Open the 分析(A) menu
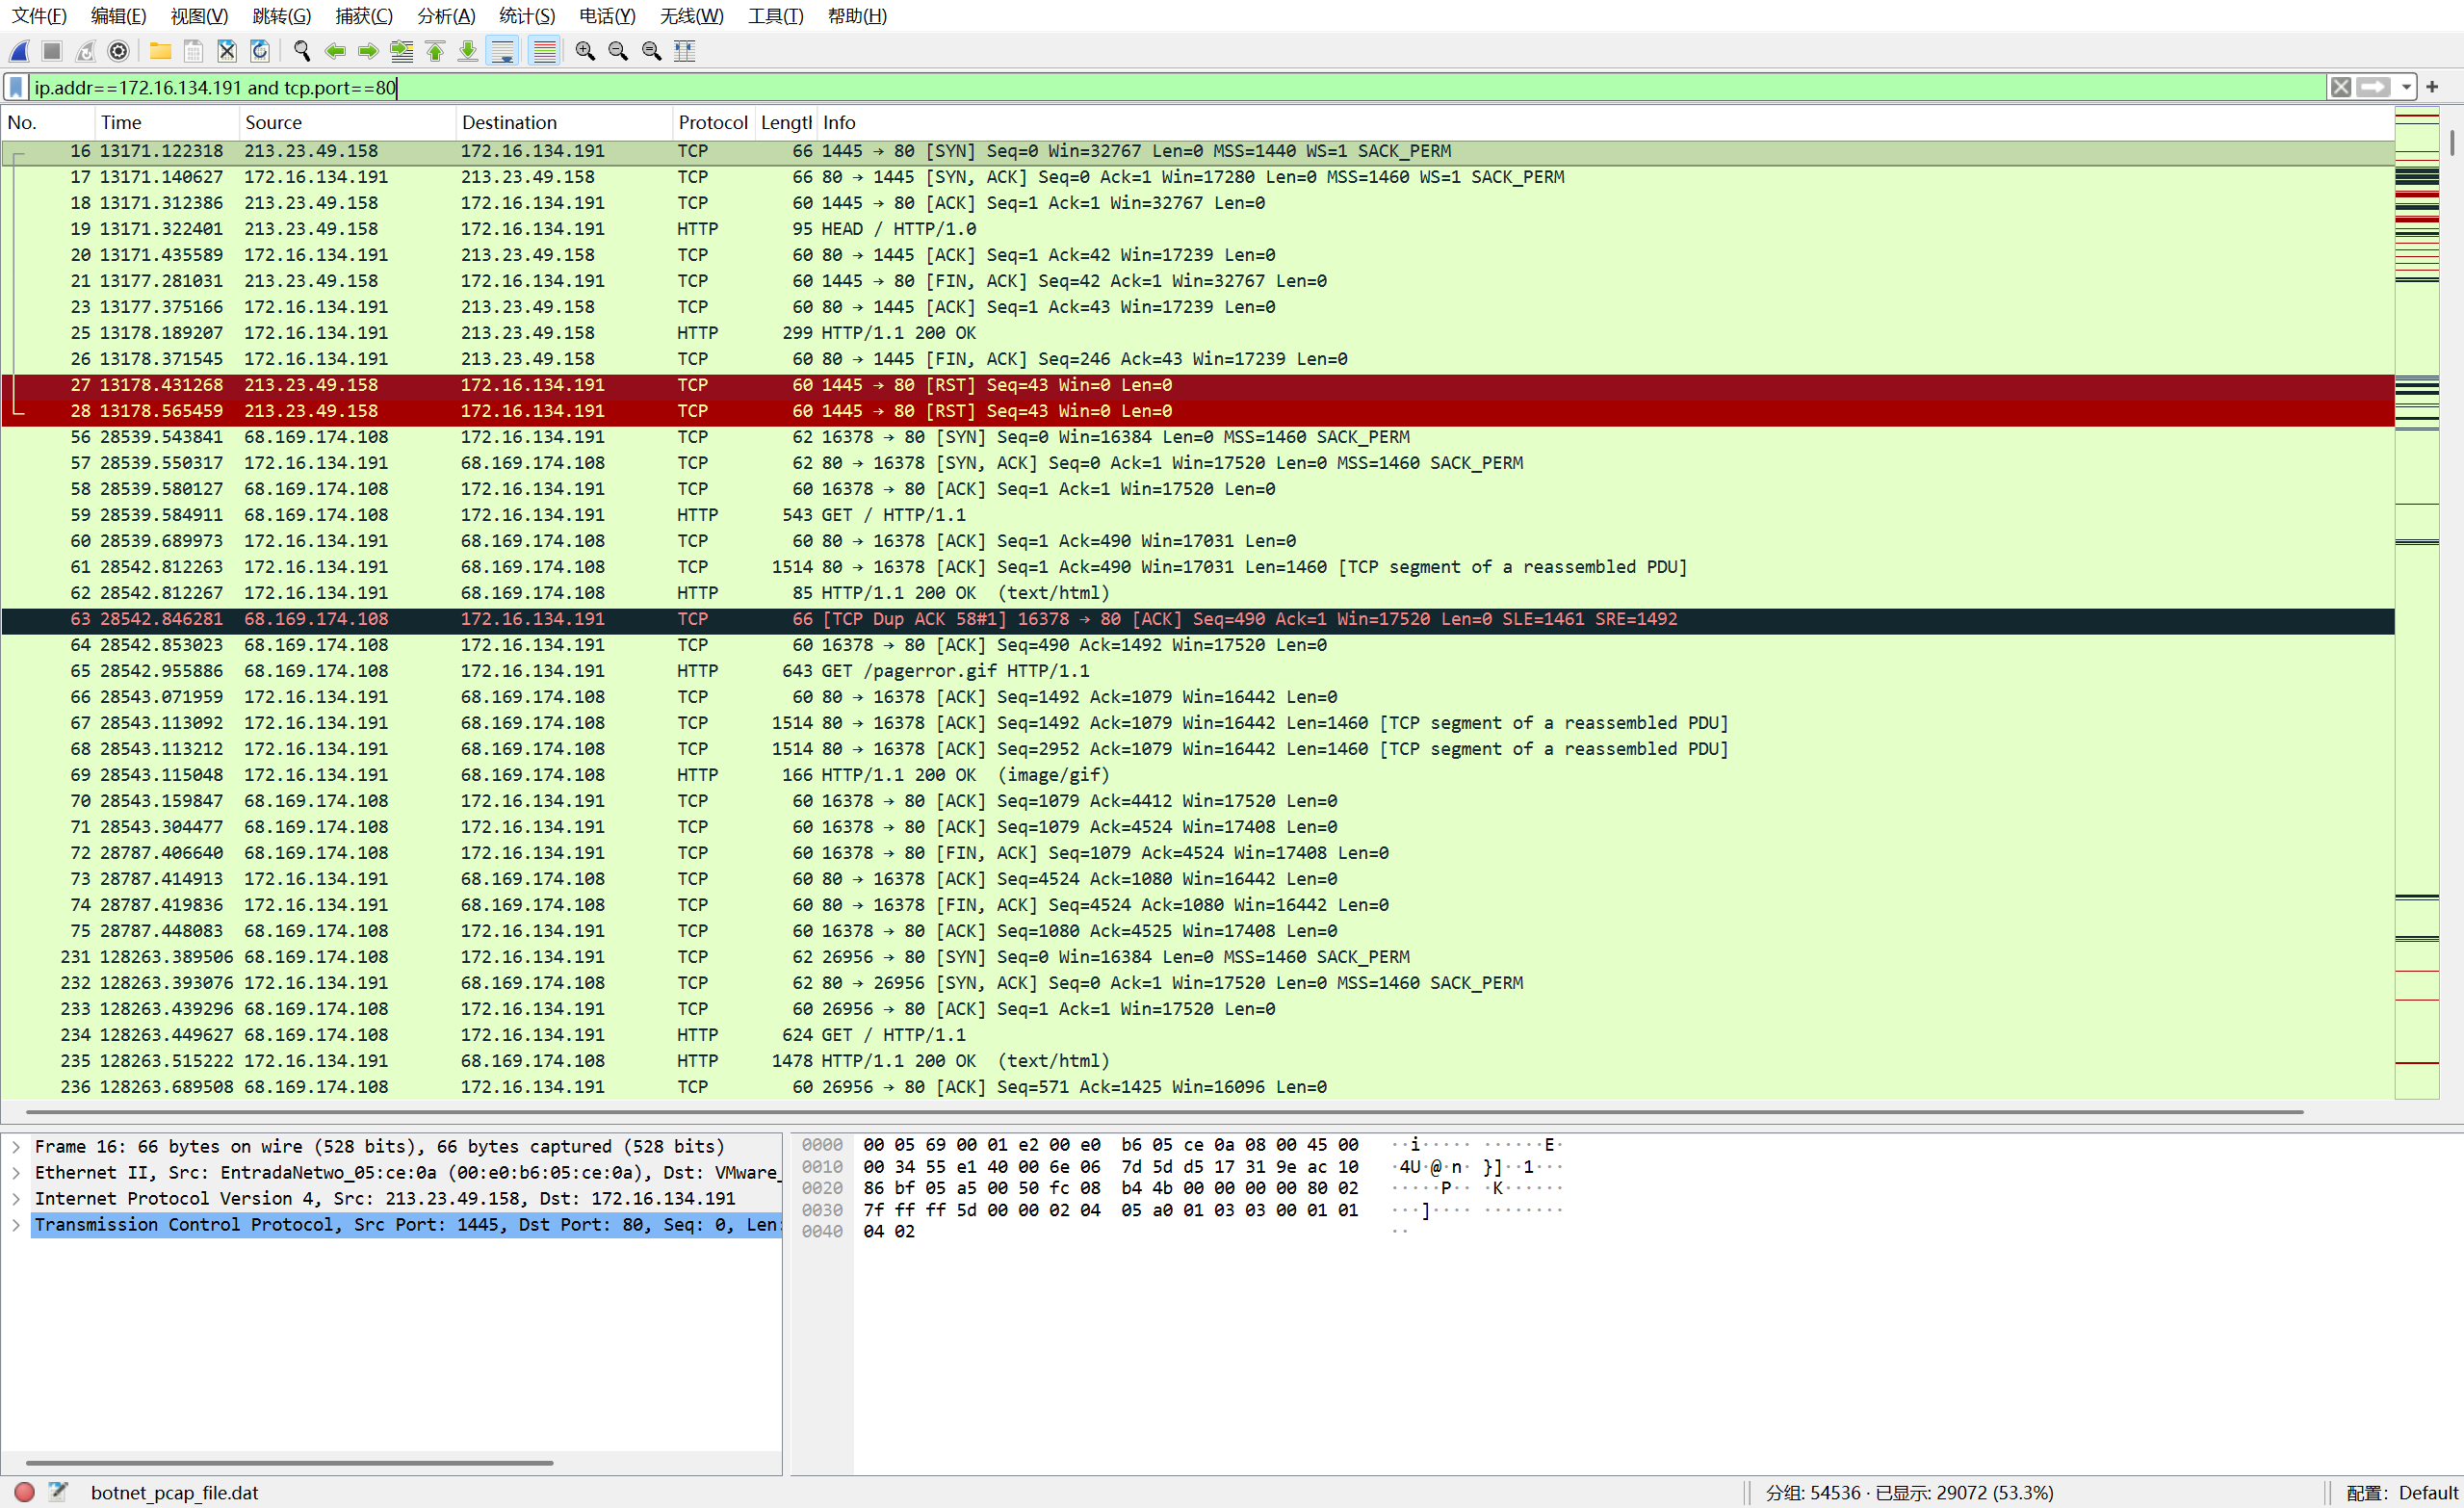Screen dimensions: 2464x1508 (446, 16)
